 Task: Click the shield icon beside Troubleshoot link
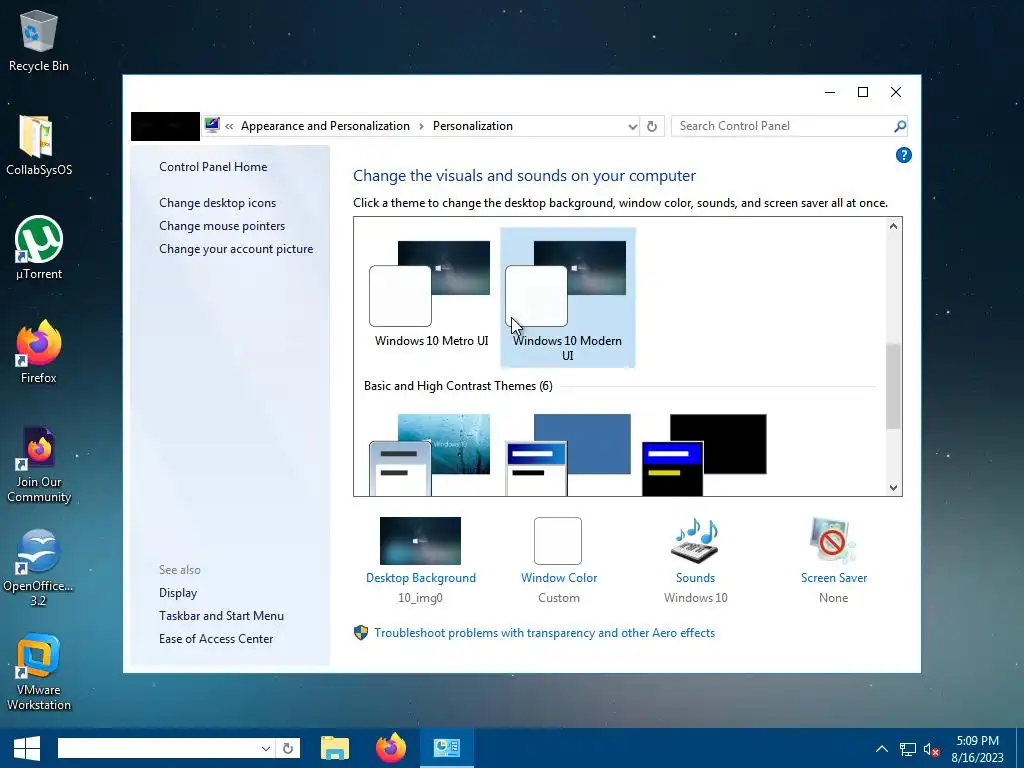coord(360,633)
